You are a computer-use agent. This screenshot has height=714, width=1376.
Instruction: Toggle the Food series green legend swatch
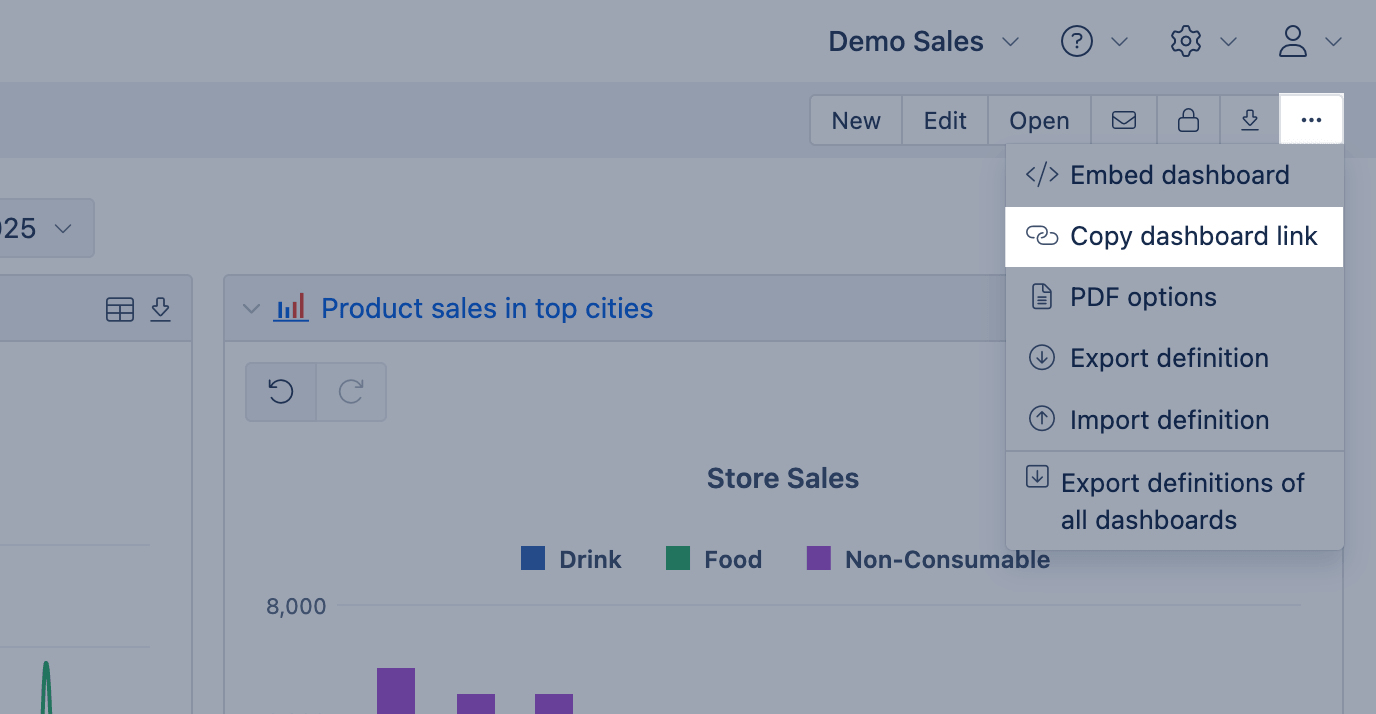pos(678,559)
